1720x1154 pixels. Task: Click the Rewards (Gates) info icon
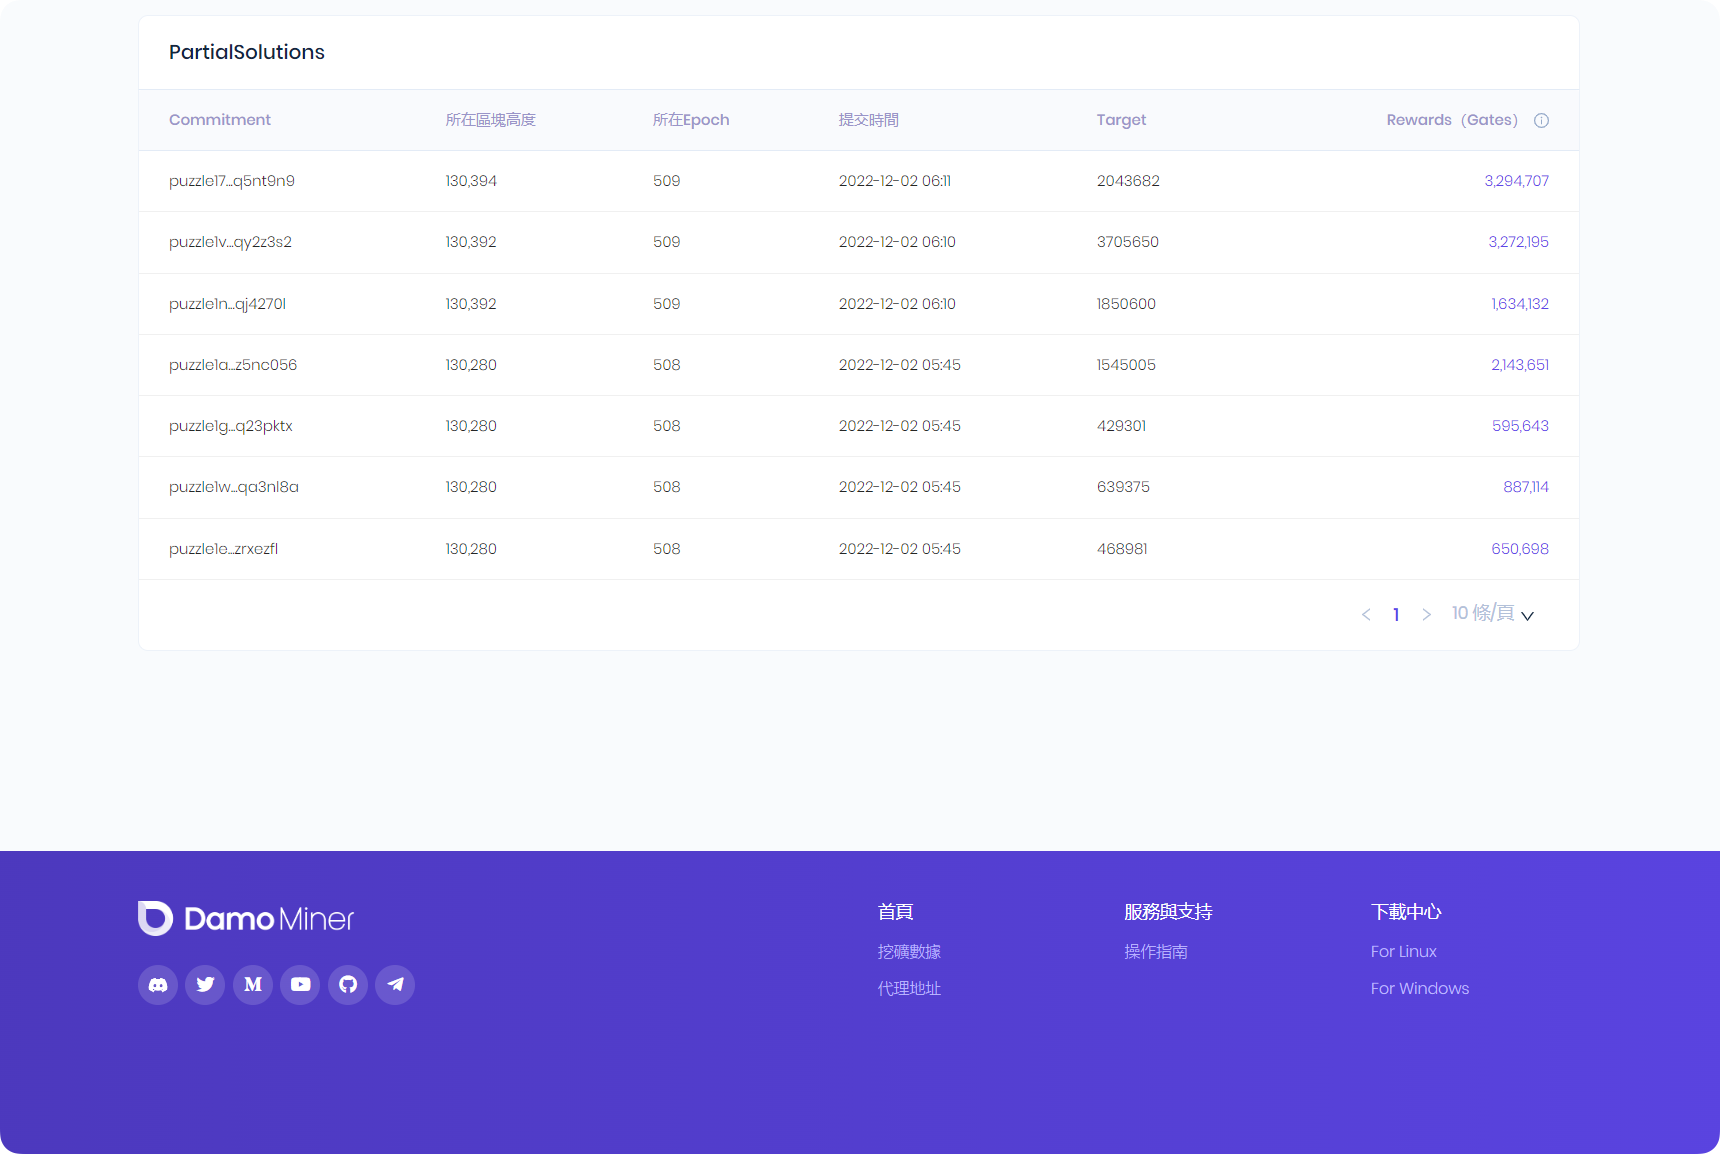pyautogui.click(x=1541, y=120)
